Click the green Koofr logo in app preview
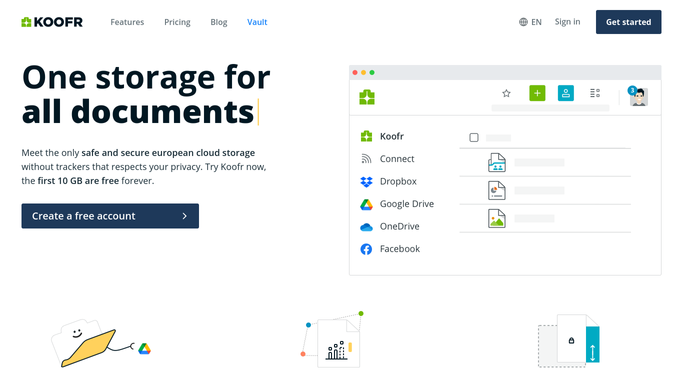Image resolution: width=683 pixels, height=384 pixels. pyautogui.click(x=367, y=97)
